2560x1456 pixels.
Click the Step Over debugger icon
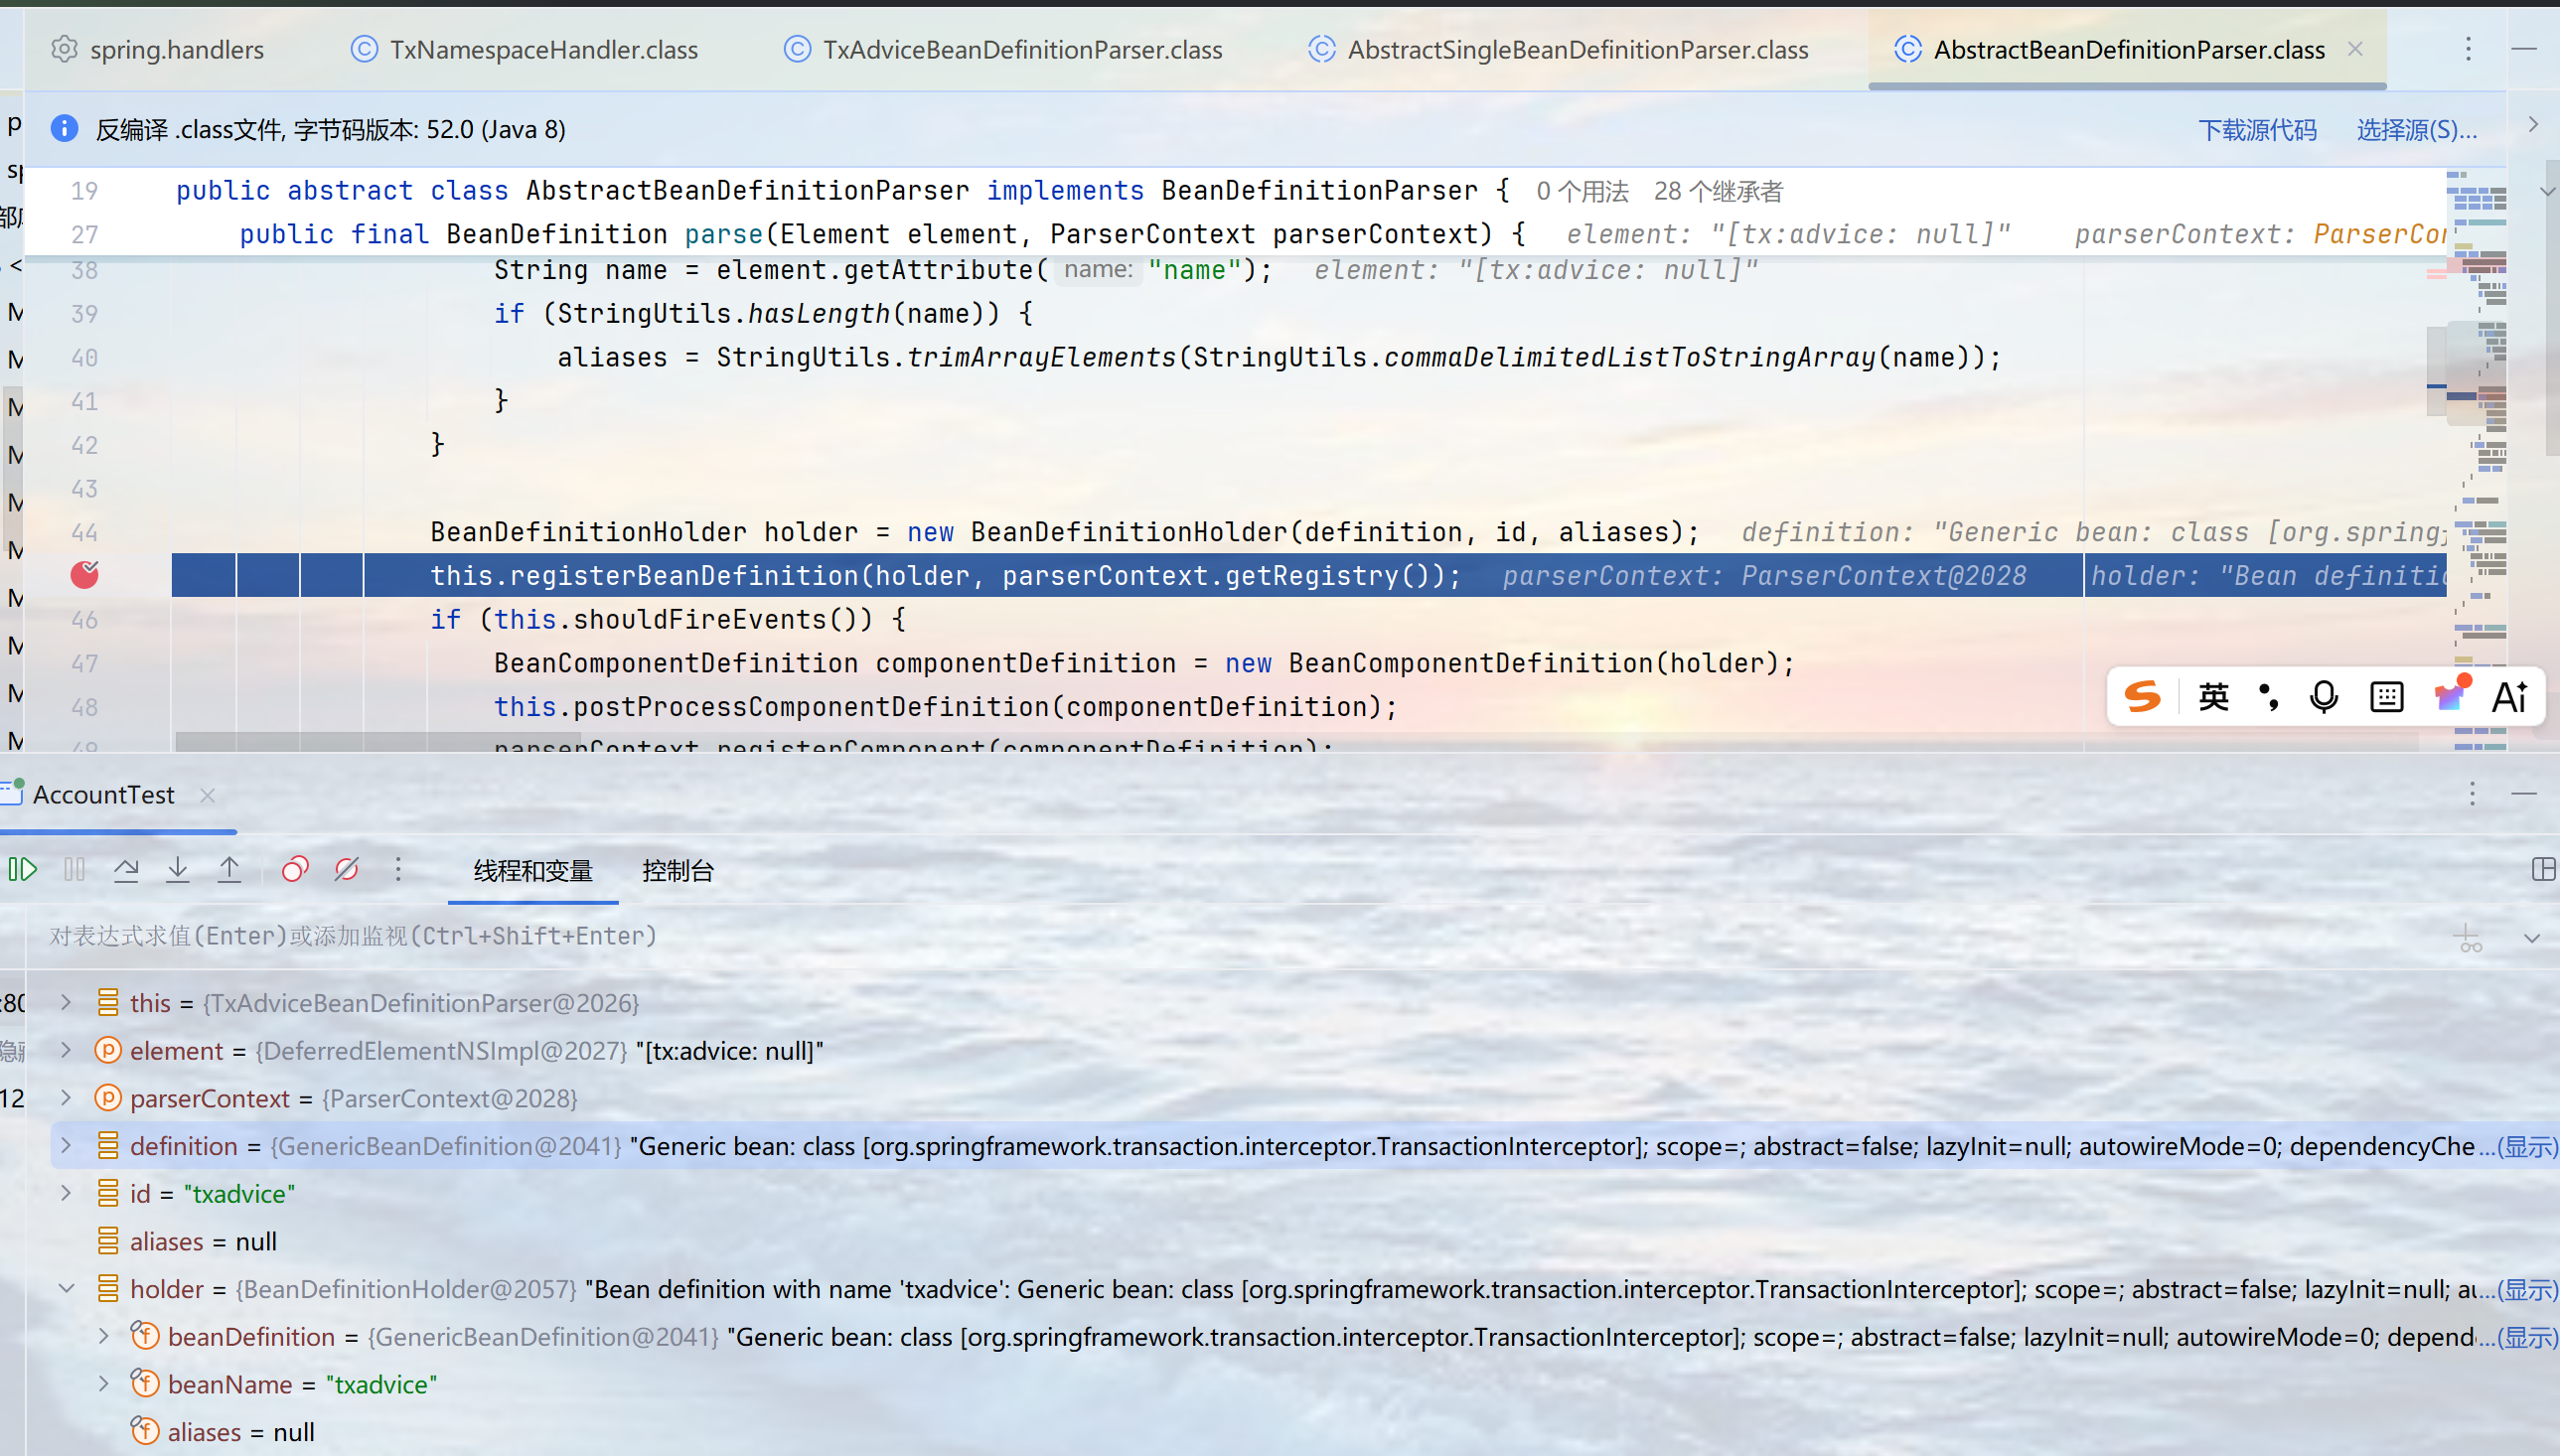[x=126, y=870]
